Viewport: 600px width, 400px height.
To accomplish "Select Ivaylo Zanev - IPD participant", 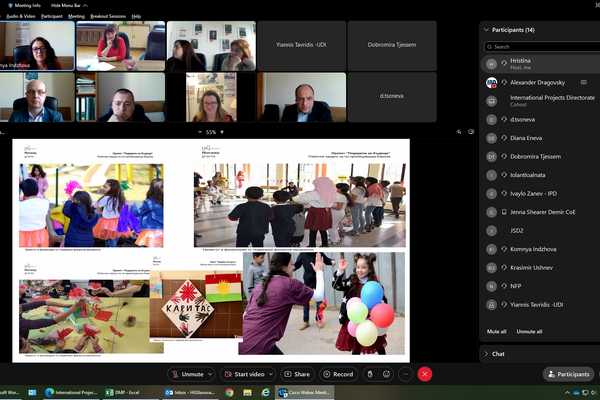I will (x=540, y=193).
